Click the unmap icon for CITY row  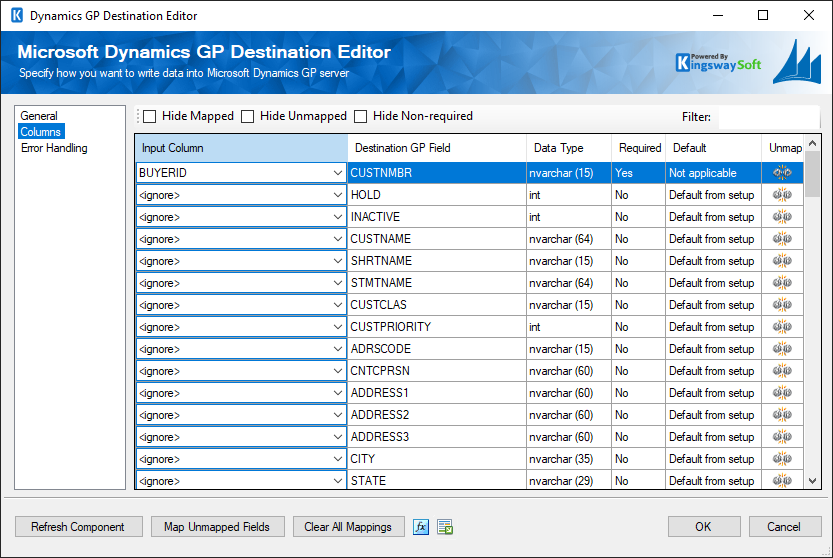[782, 459]
